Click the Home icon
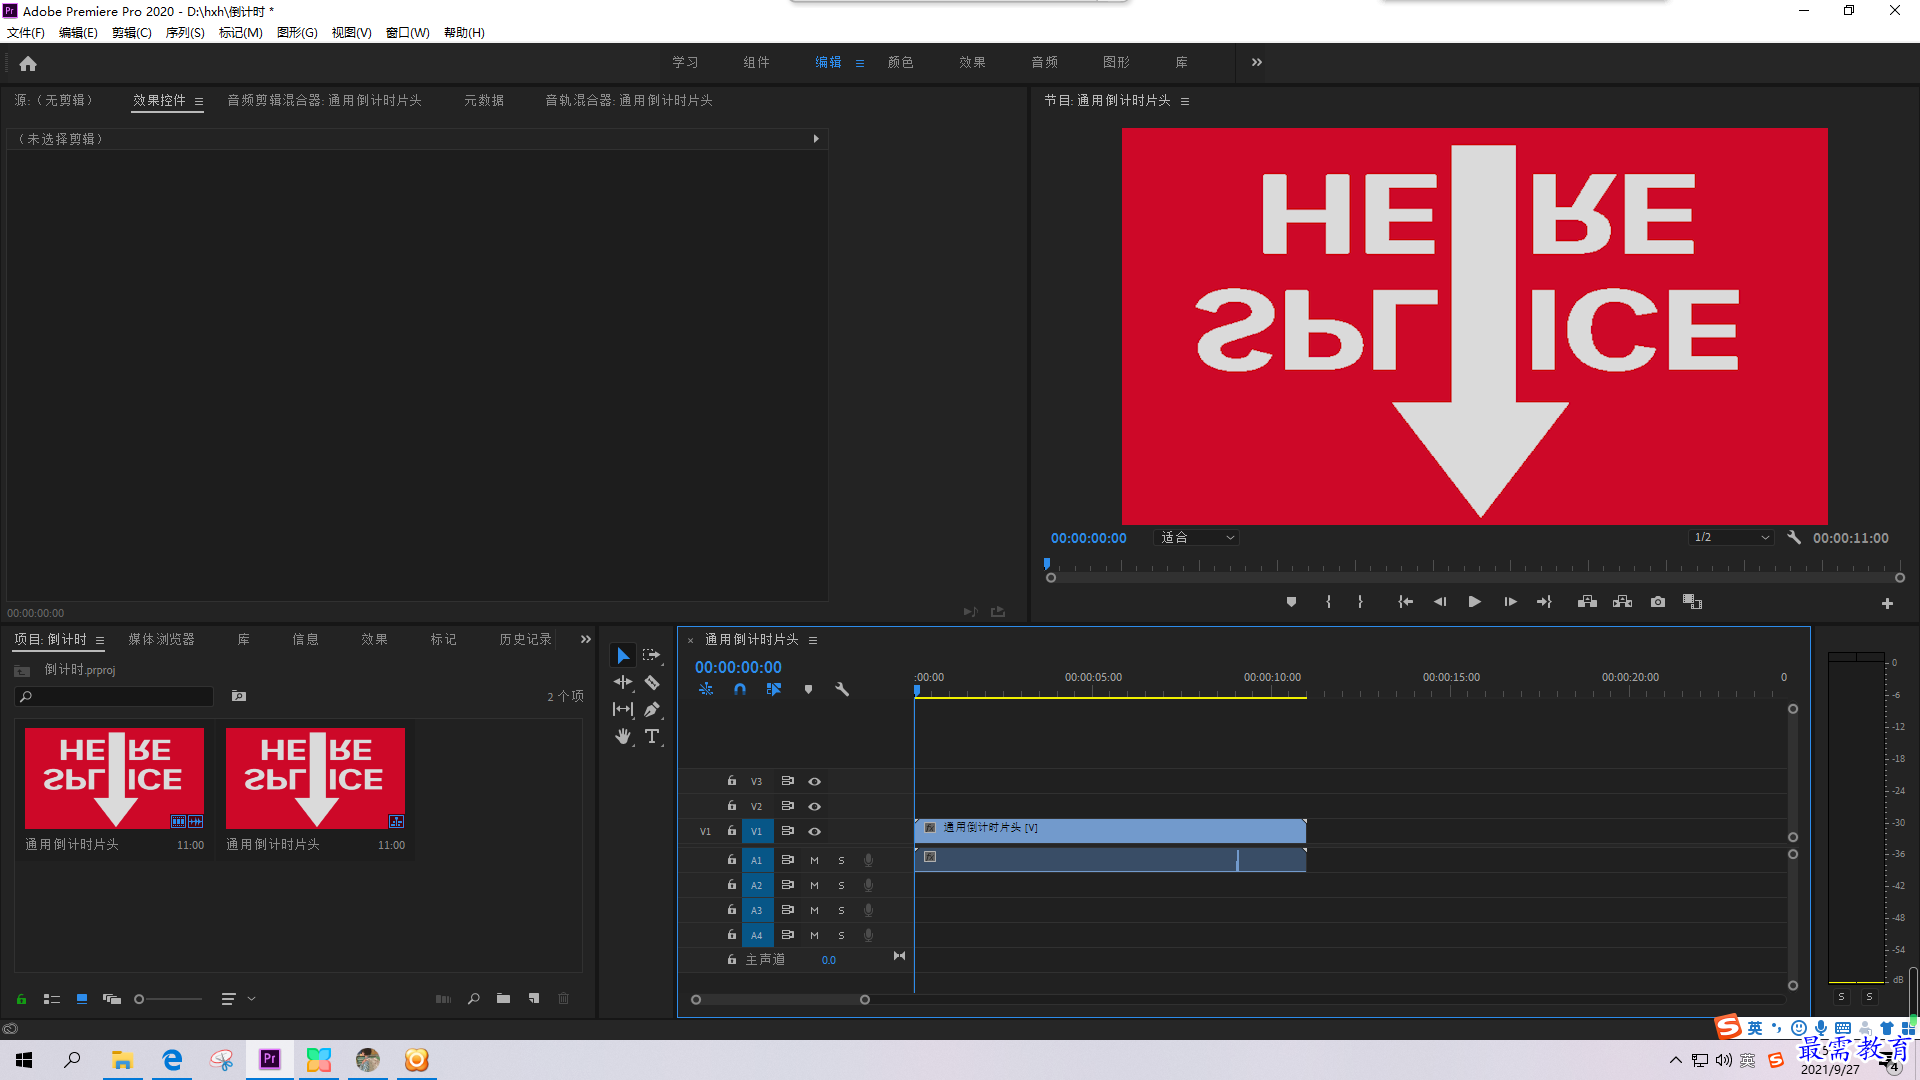Screen dimensions: 1920x1080 tap(28, 63)
